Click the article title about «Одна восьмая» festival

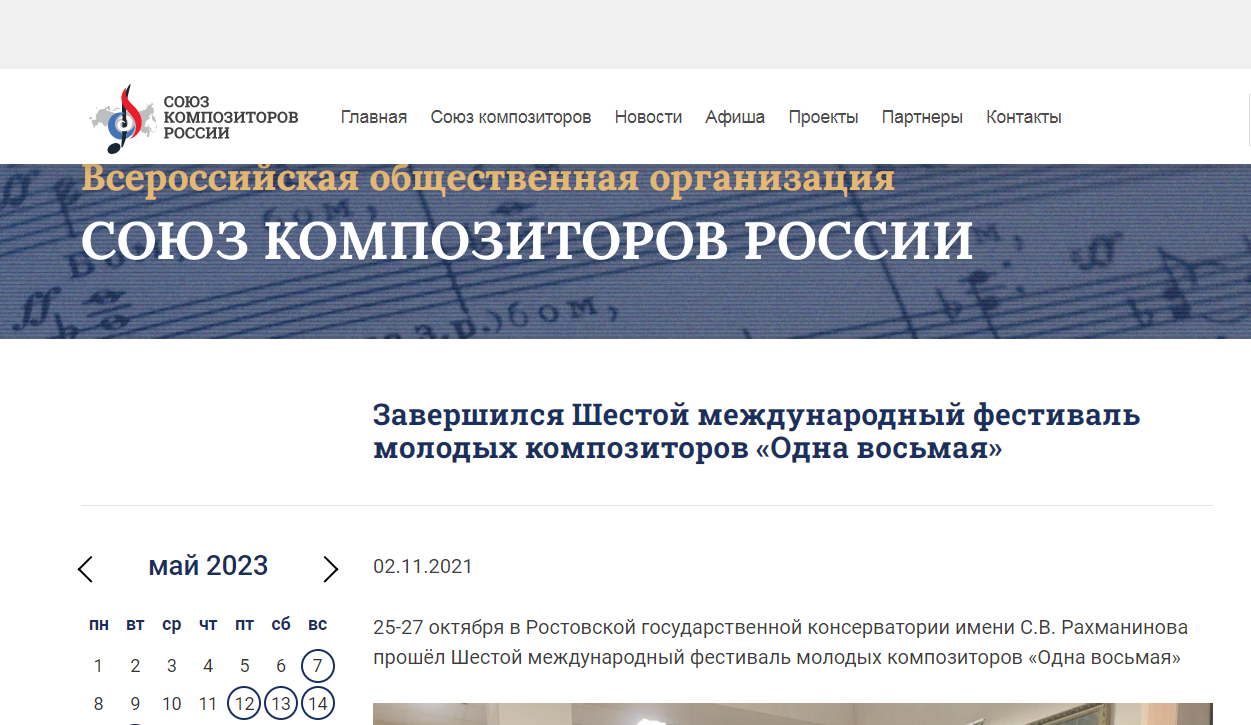[757, 432]
